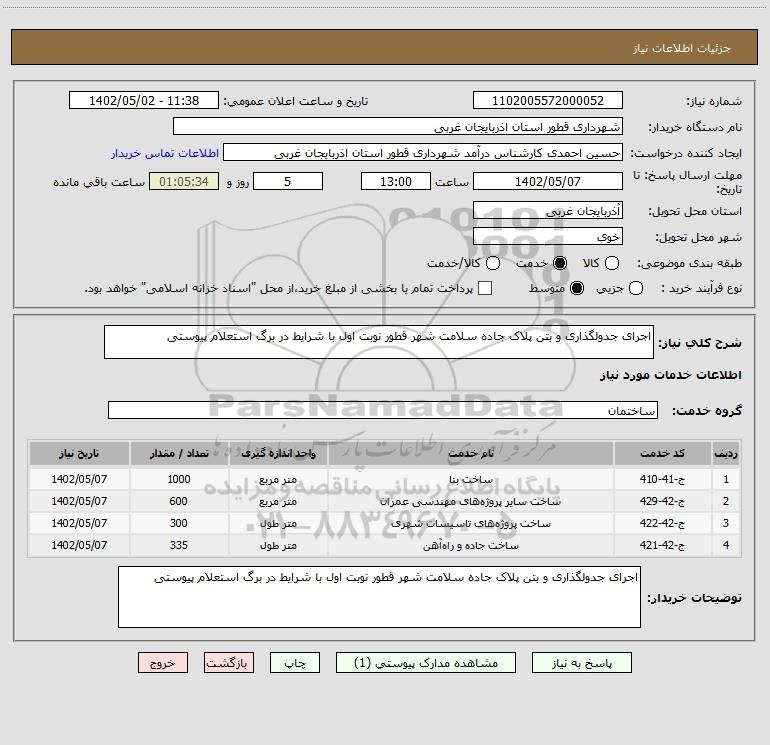Click service code ج-42-421
Viewport: 770px width, 745px height.
coord(662,546)
